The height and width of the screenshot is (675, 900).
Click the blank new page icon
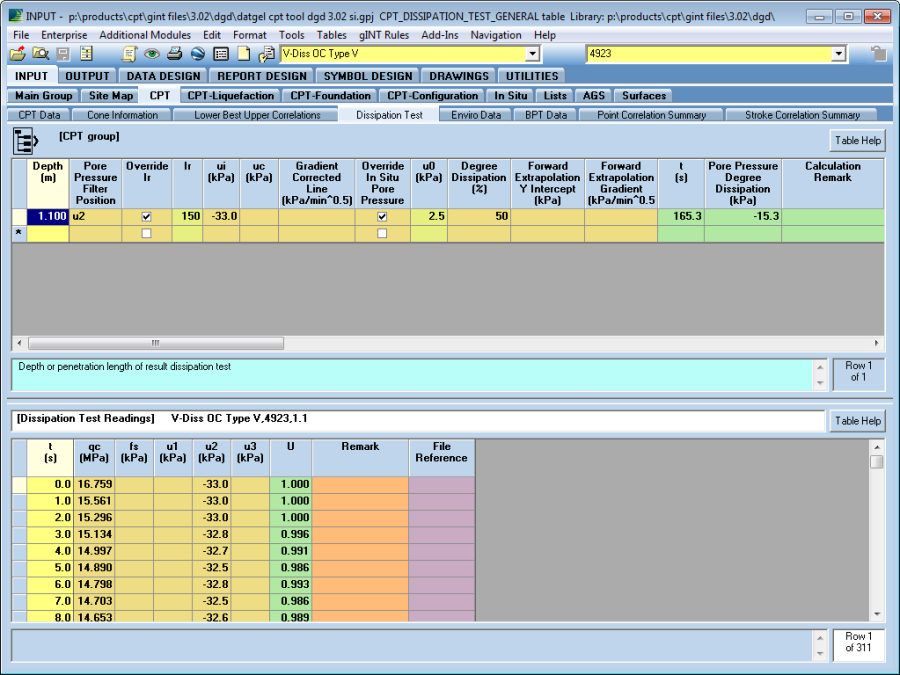[243, 54]
